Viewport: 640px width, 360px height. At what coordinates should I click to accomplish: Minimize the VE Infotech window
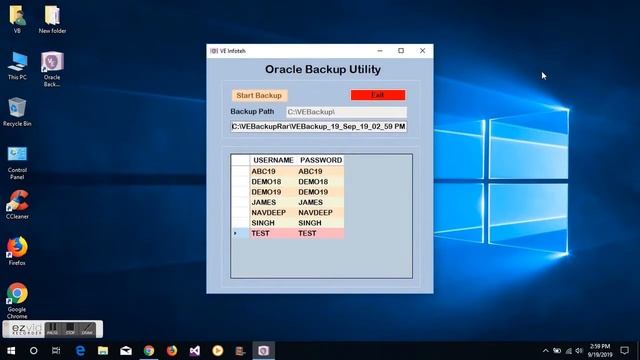pos(380,51)
